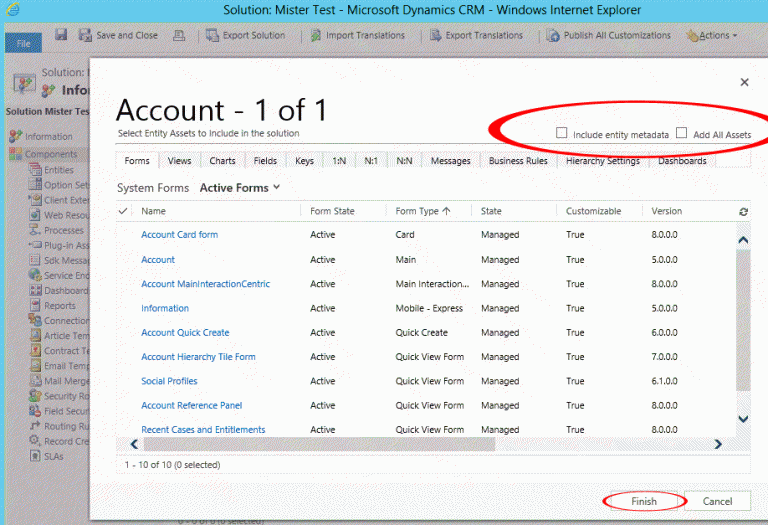The image size is (768, 525).
Task: Click the Security Roles icon in sidebar
Action: (x=35, y=396)
